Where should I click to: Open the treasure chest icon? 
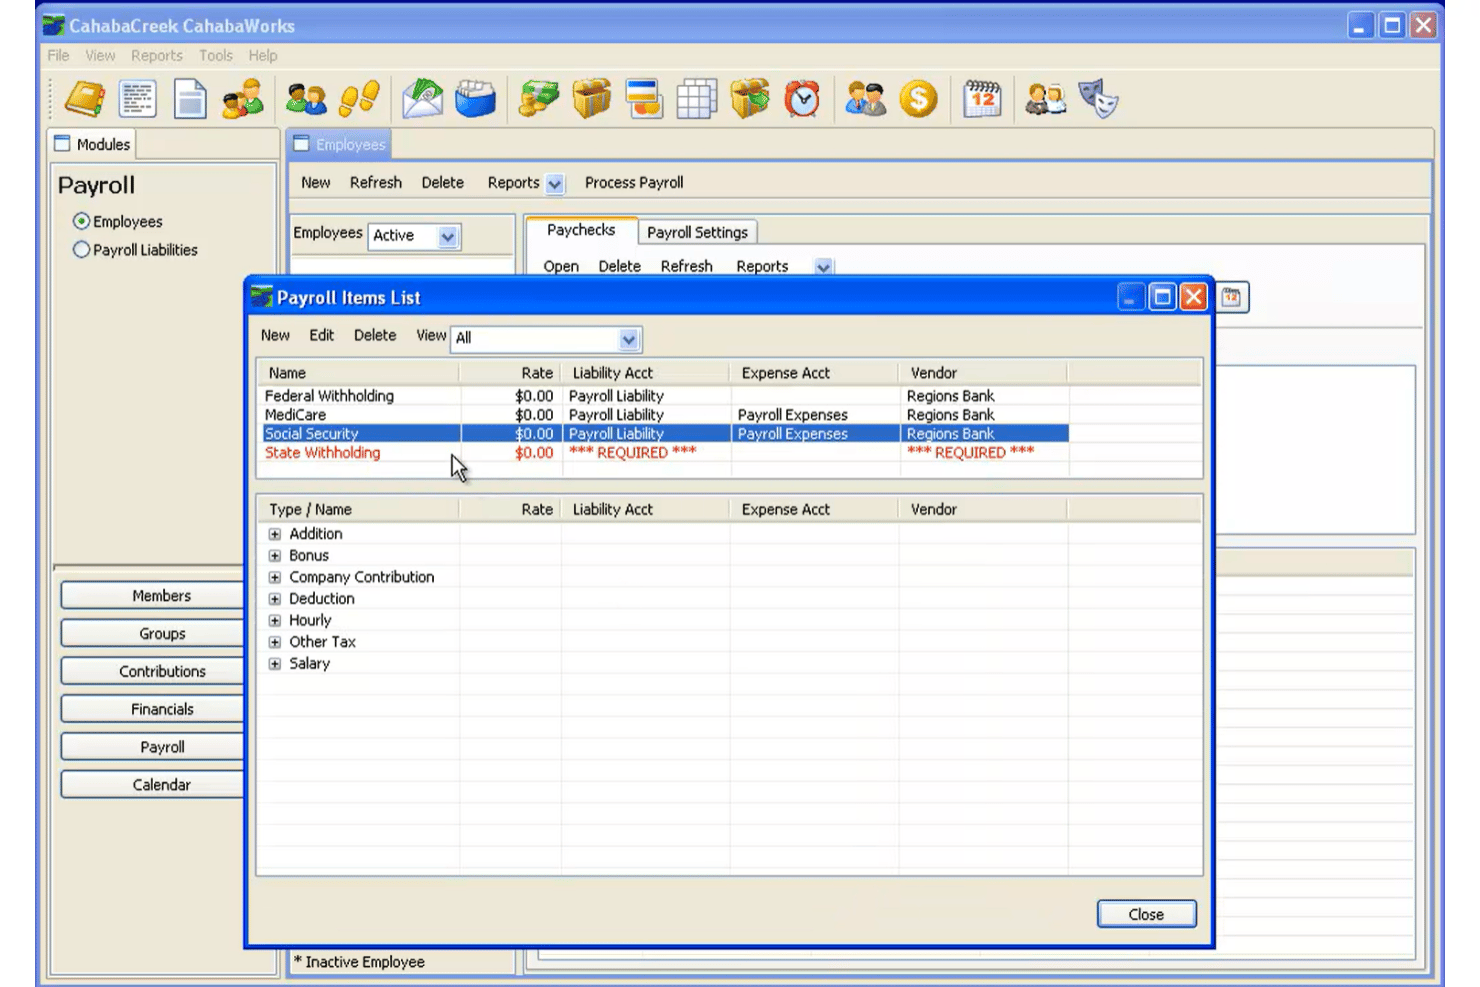592,99
